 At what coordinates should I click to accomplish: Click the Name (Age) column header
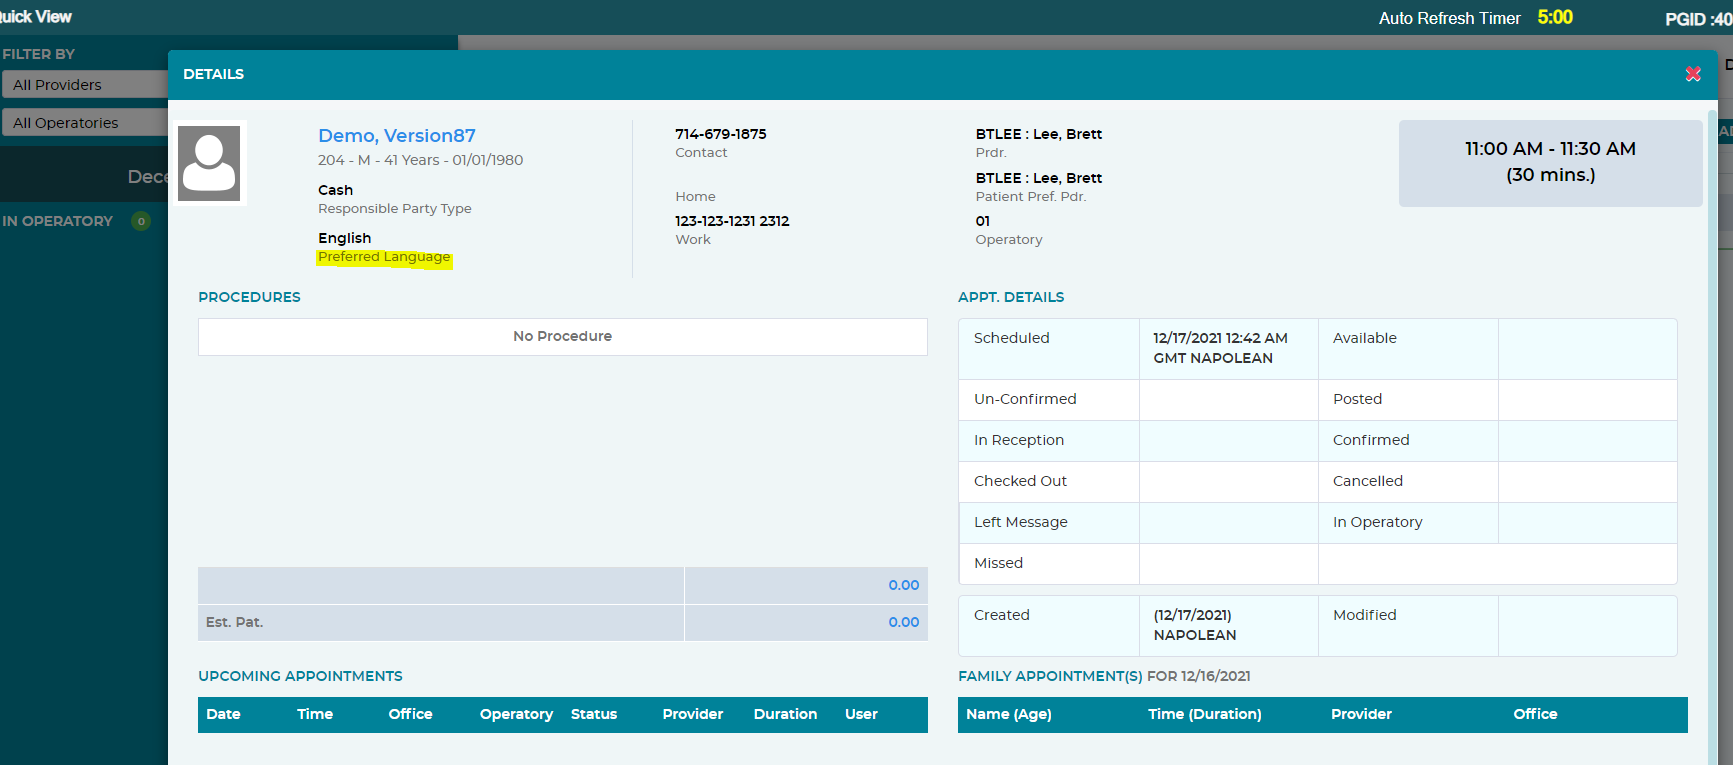click(x=1009, y=714)
